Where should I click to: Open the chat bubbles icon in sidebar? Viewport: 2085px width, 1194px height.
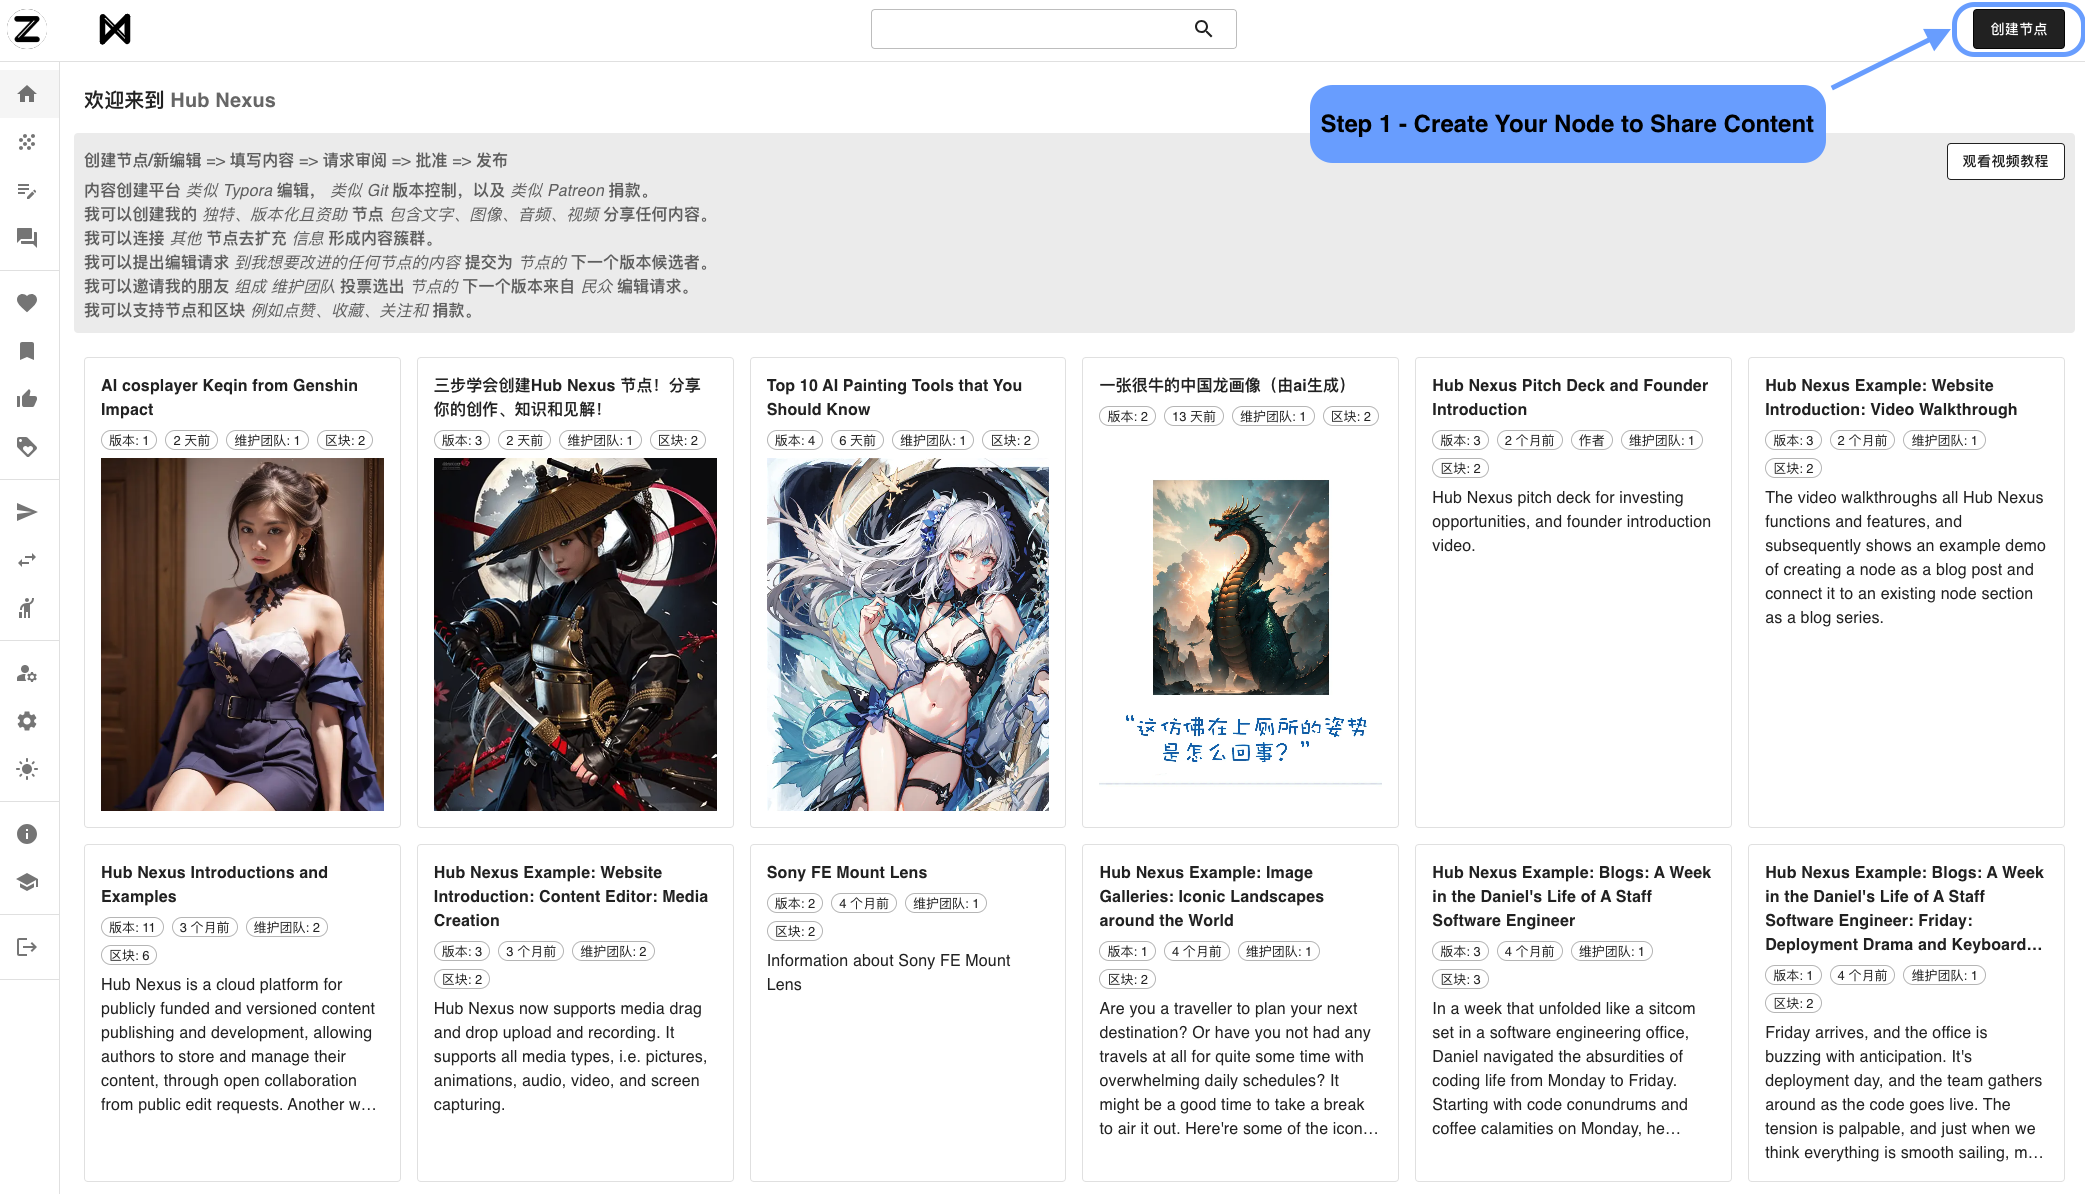(x=27, y=238)
